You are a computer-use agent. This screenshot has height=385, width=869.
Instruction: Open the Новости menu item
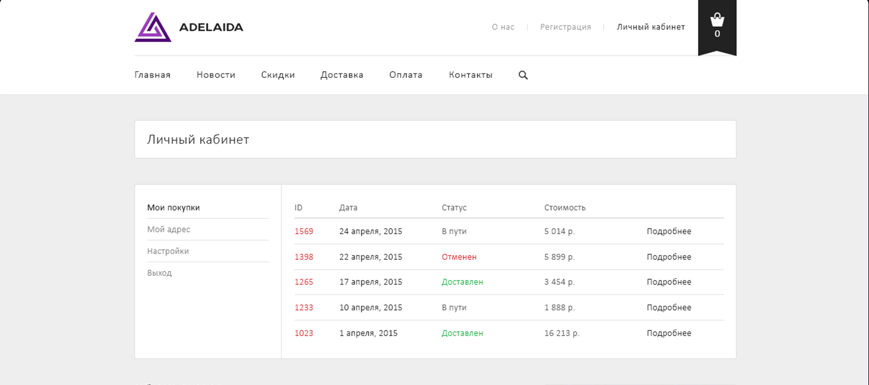click(x=216, y=75)
